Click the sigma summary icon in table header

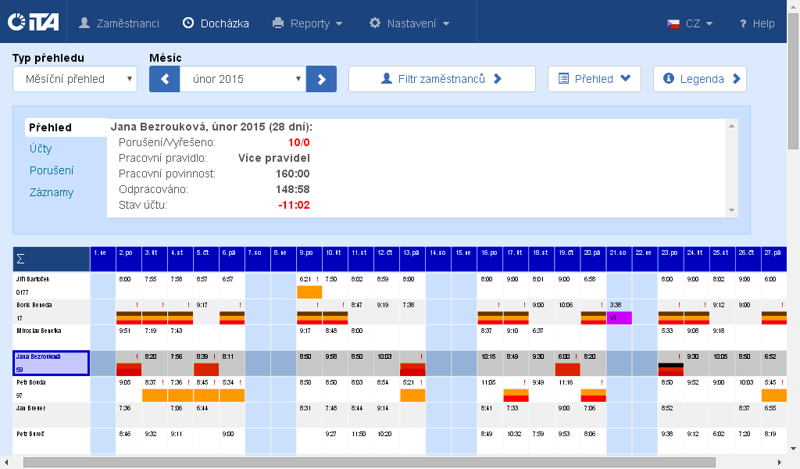(x=21, y=258)
